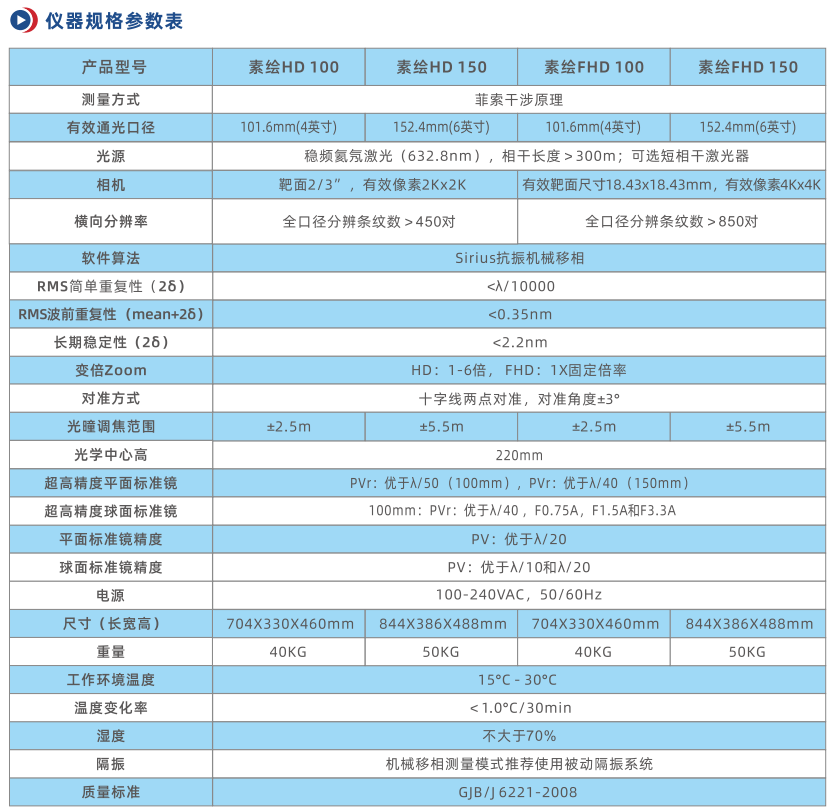
Task: Select the Sirius抗振机械移相 algorithm cell
Action: click(518, 257)
